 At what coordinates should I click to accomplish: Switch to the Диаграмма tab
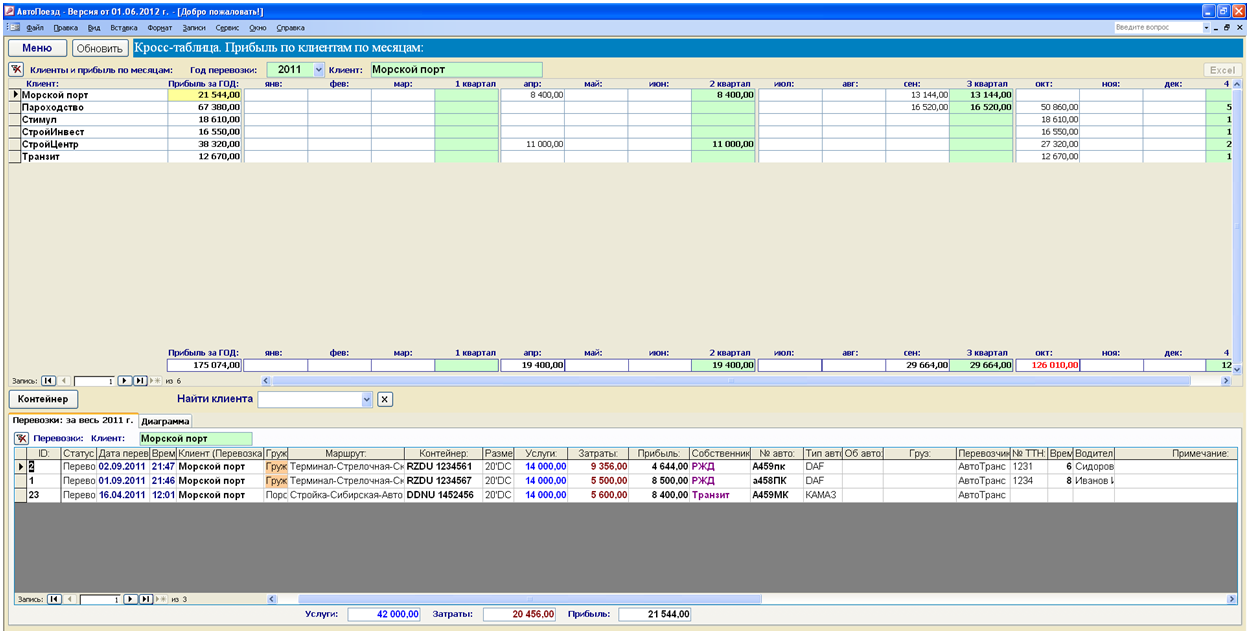pos(165,421)
